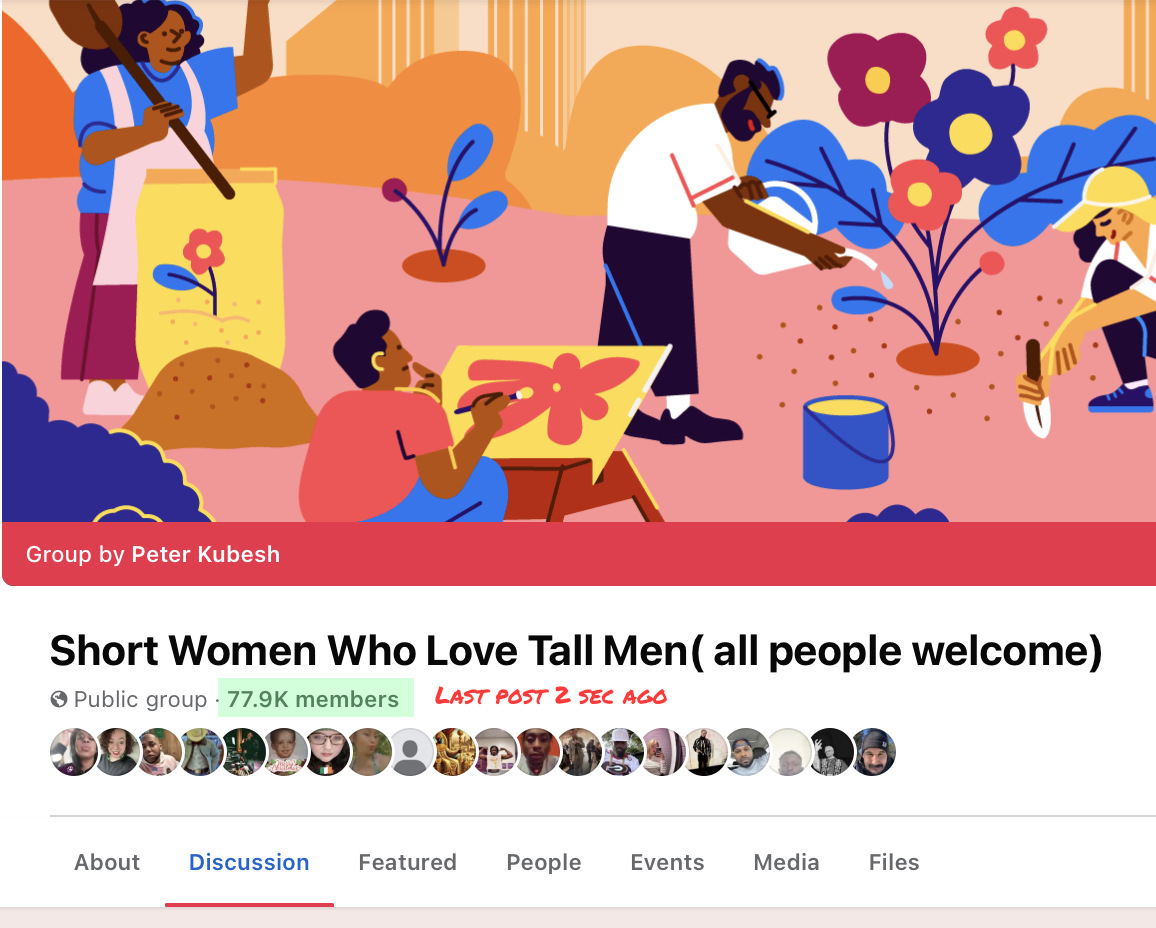Open the member avatar wearing a cowboy hat
Image resolution: width=1156 pixels, height=928 pixels.
click(201, 752)
